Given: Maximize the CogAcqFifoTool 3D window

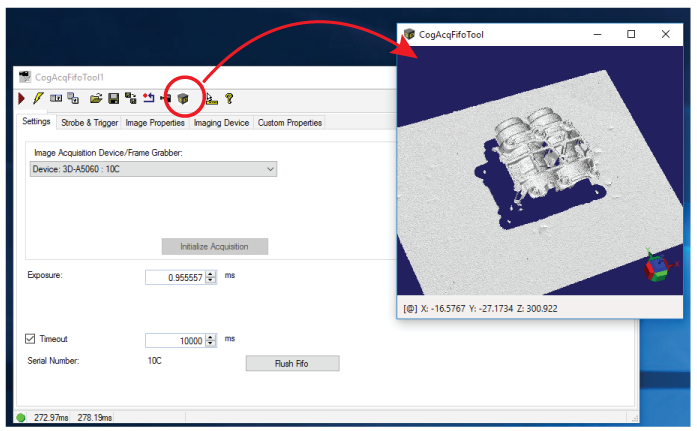Looking at the screenshot, I should tap(631, 34).
